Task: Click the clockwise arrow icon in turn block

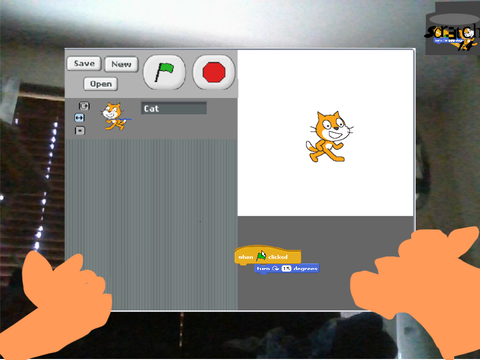Action: pyautogui.click(x=275, y=268)
